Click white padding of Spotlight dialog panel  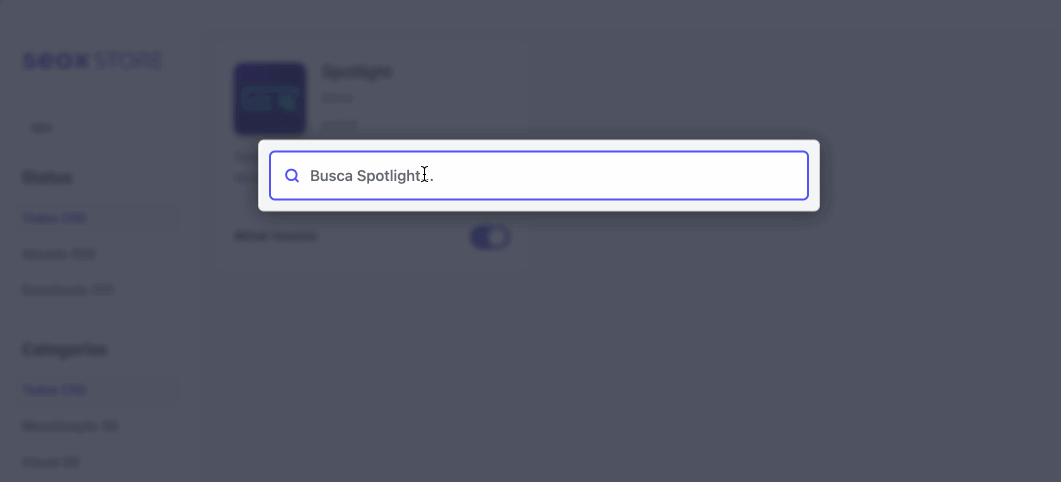pos(539,206)
